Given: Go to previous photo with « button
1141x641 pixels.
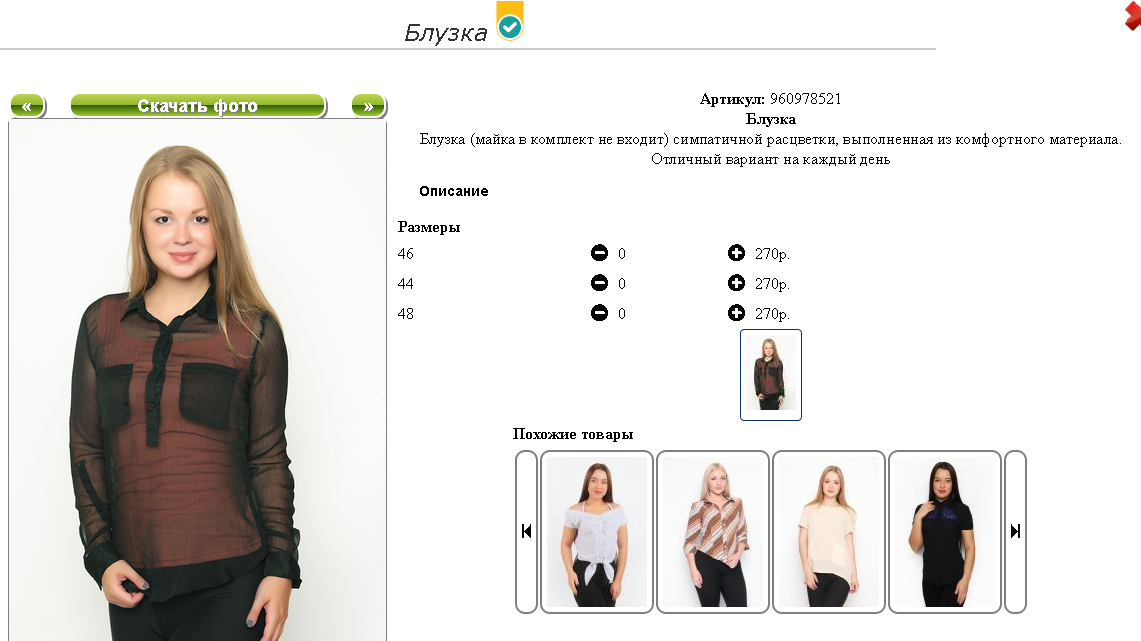Looking at the screenshot, I should coord(28,106).
